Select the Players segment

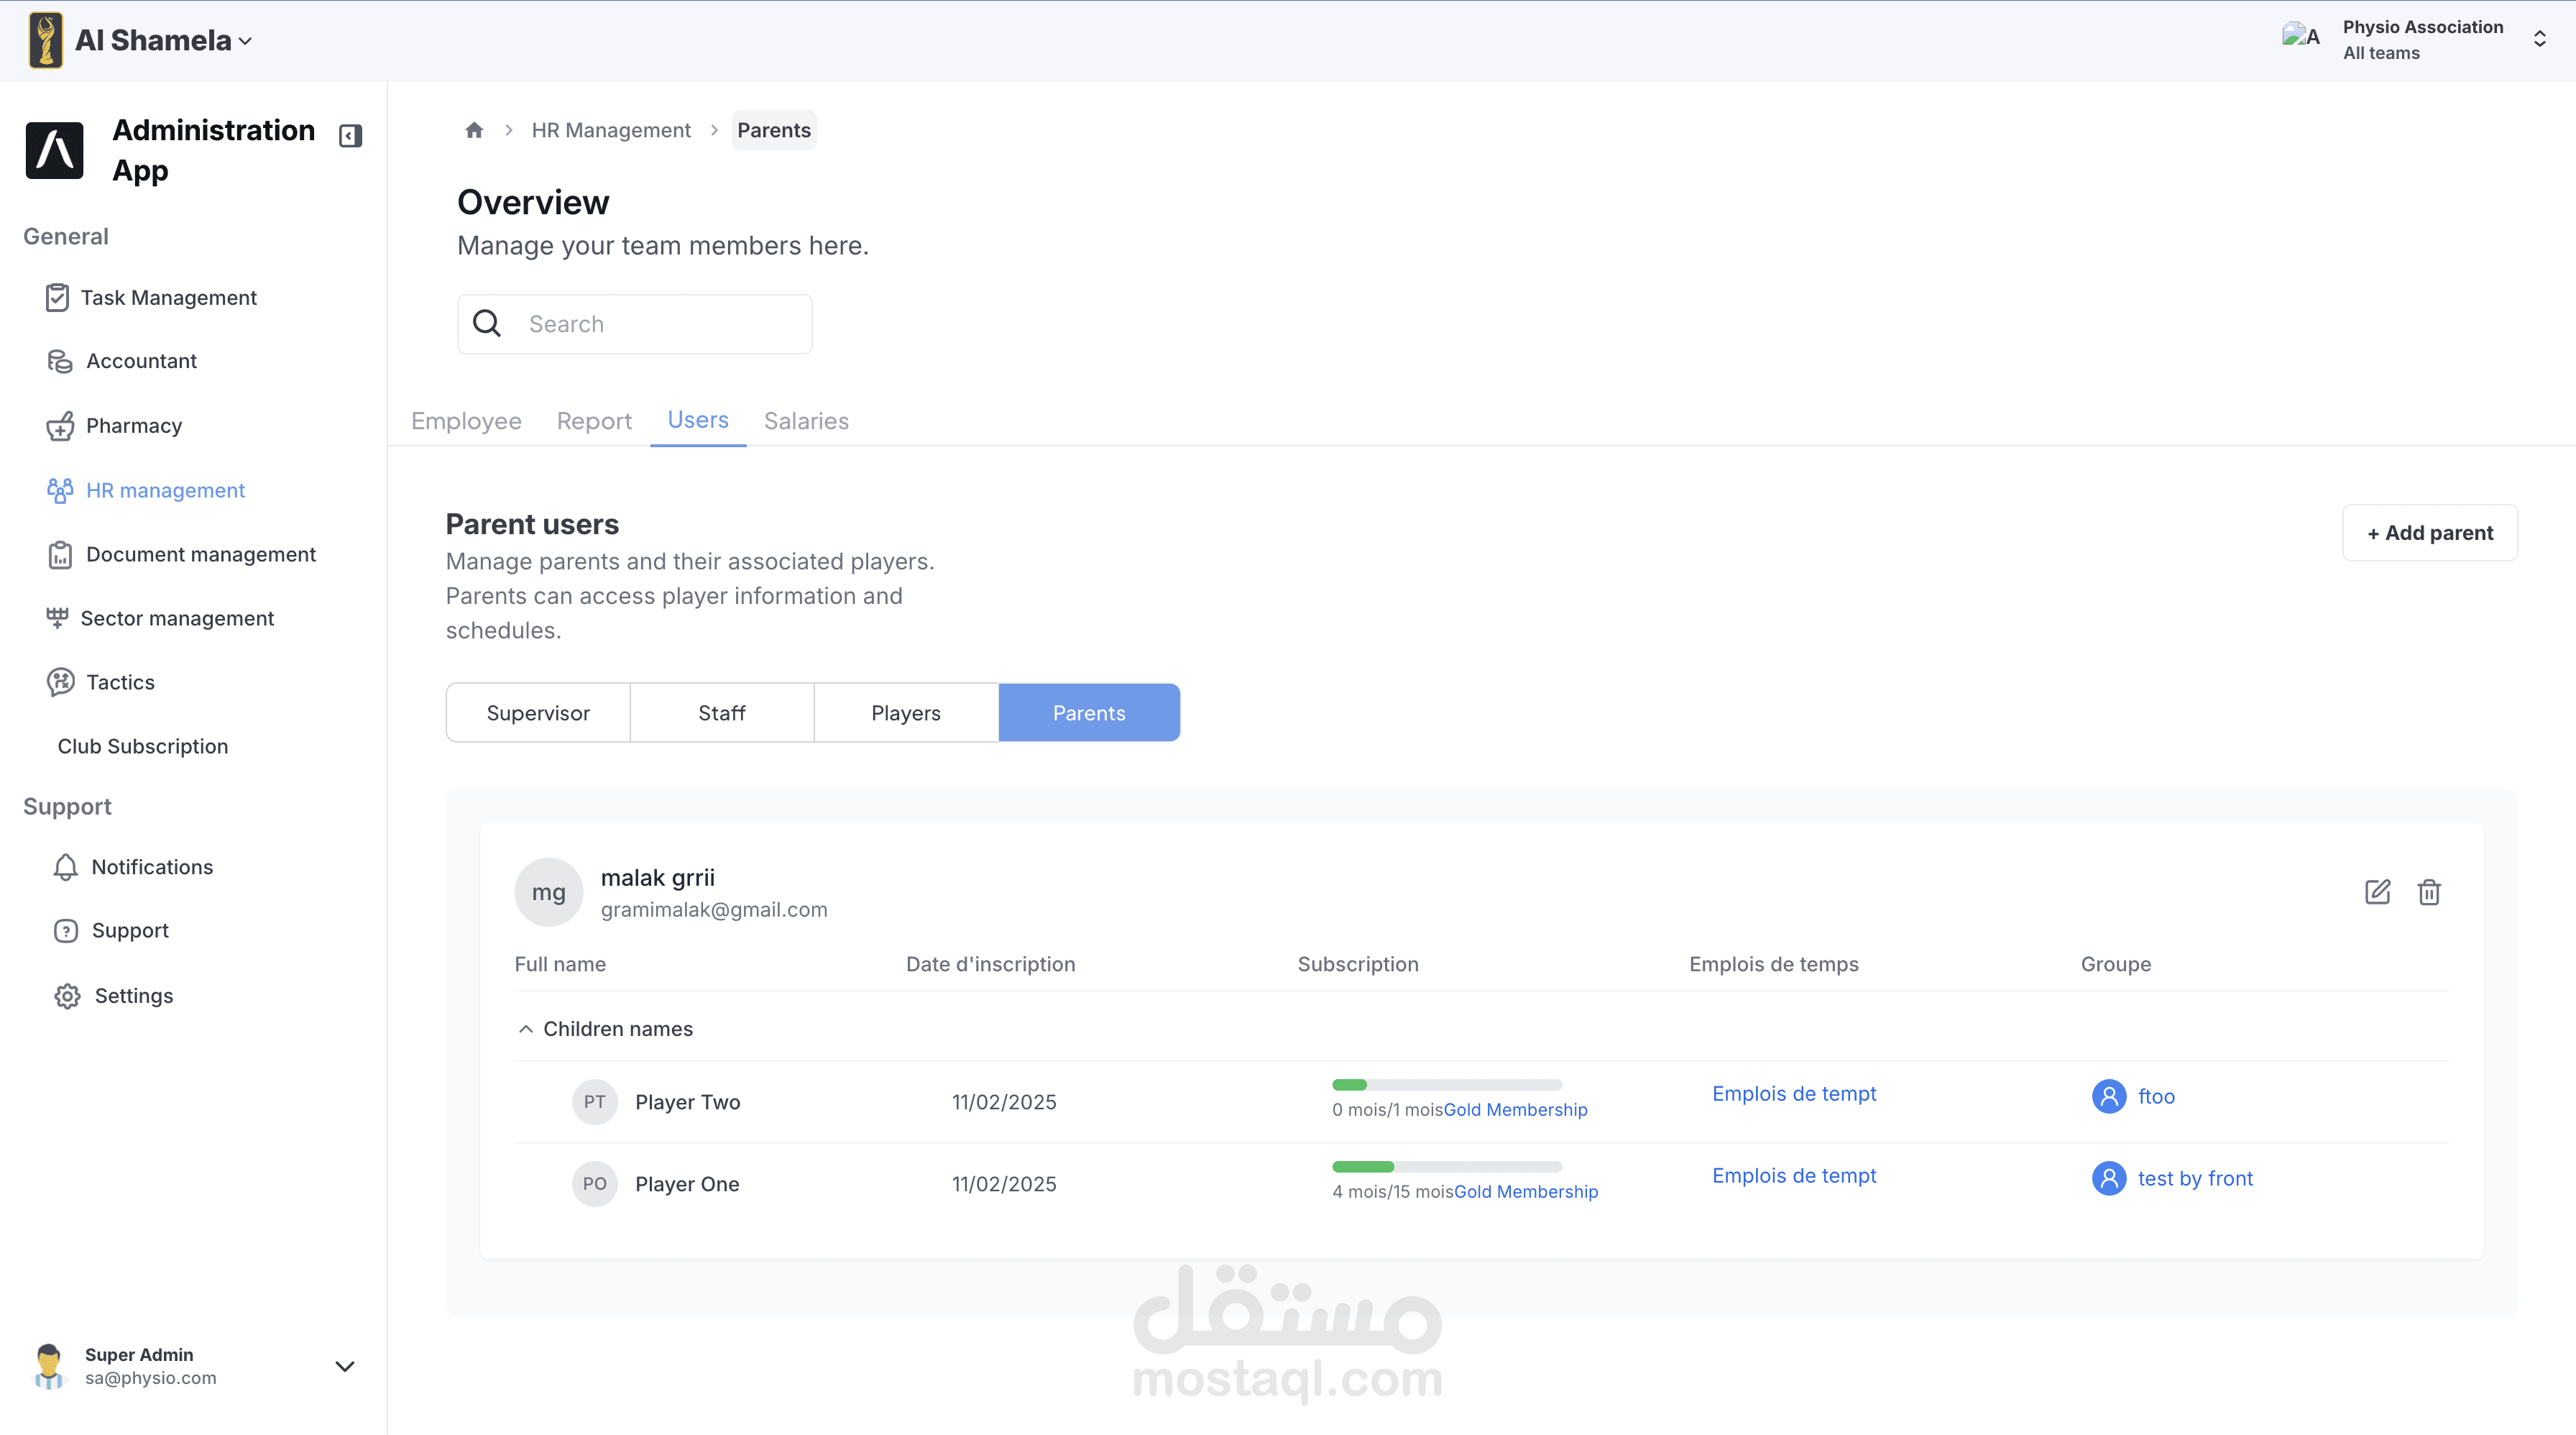point(906,713)
